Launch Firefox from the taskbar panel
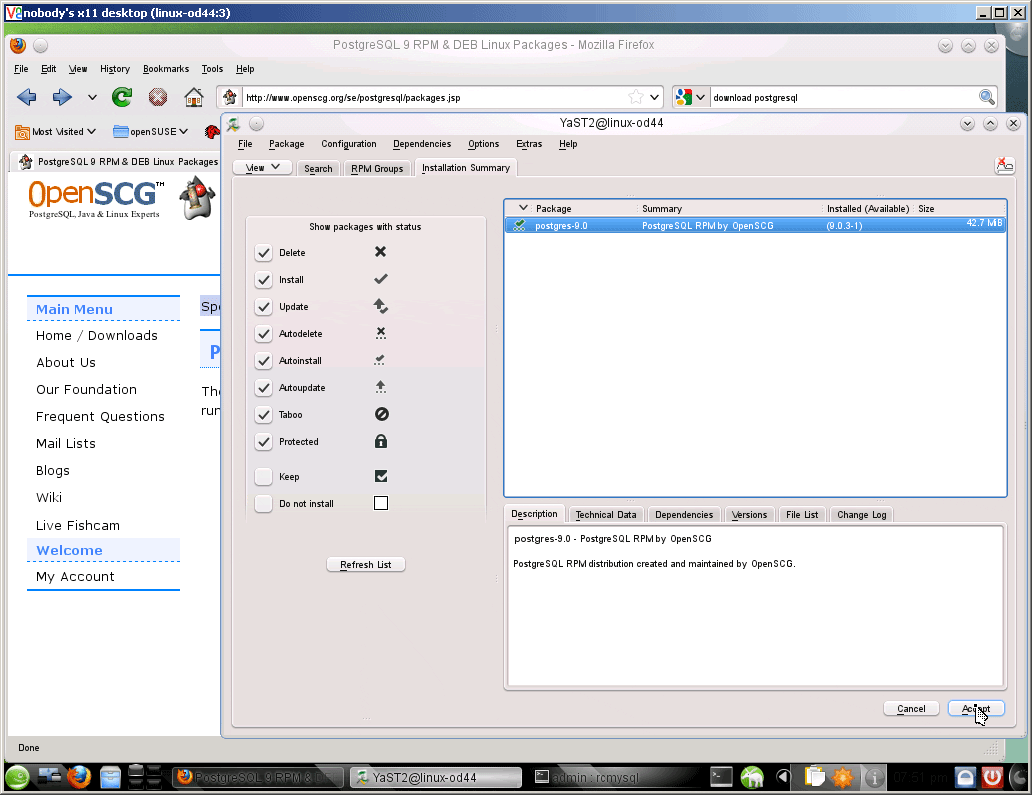The width and height of the screenshot is (1032, 795). pos(78,777)
